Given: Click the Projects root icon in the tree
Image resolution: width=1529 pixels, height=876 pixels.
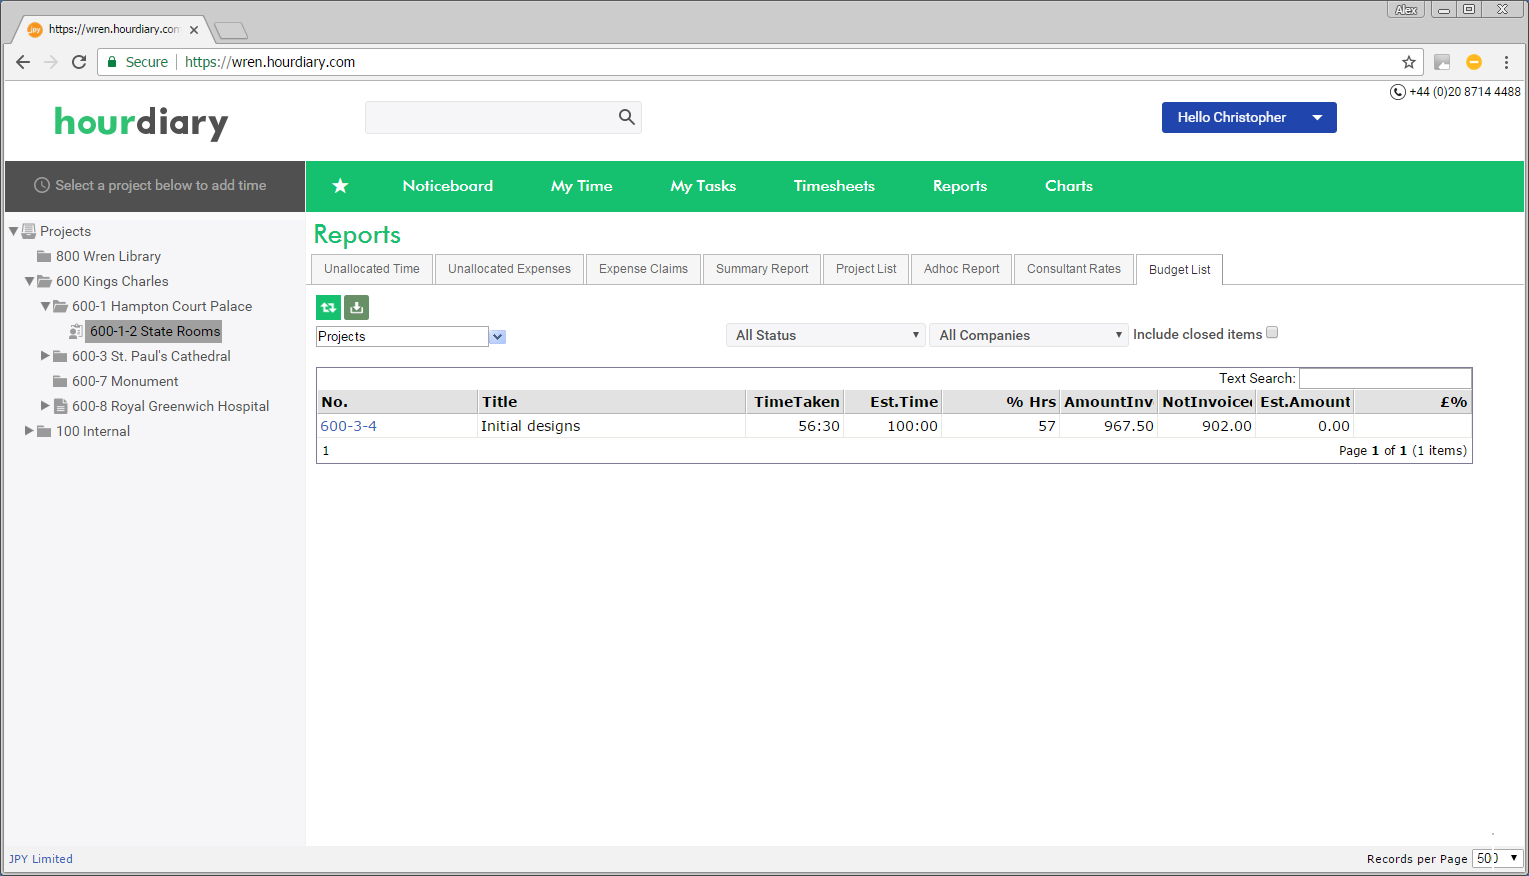Looking at the screenshot, I should point(31,231).
